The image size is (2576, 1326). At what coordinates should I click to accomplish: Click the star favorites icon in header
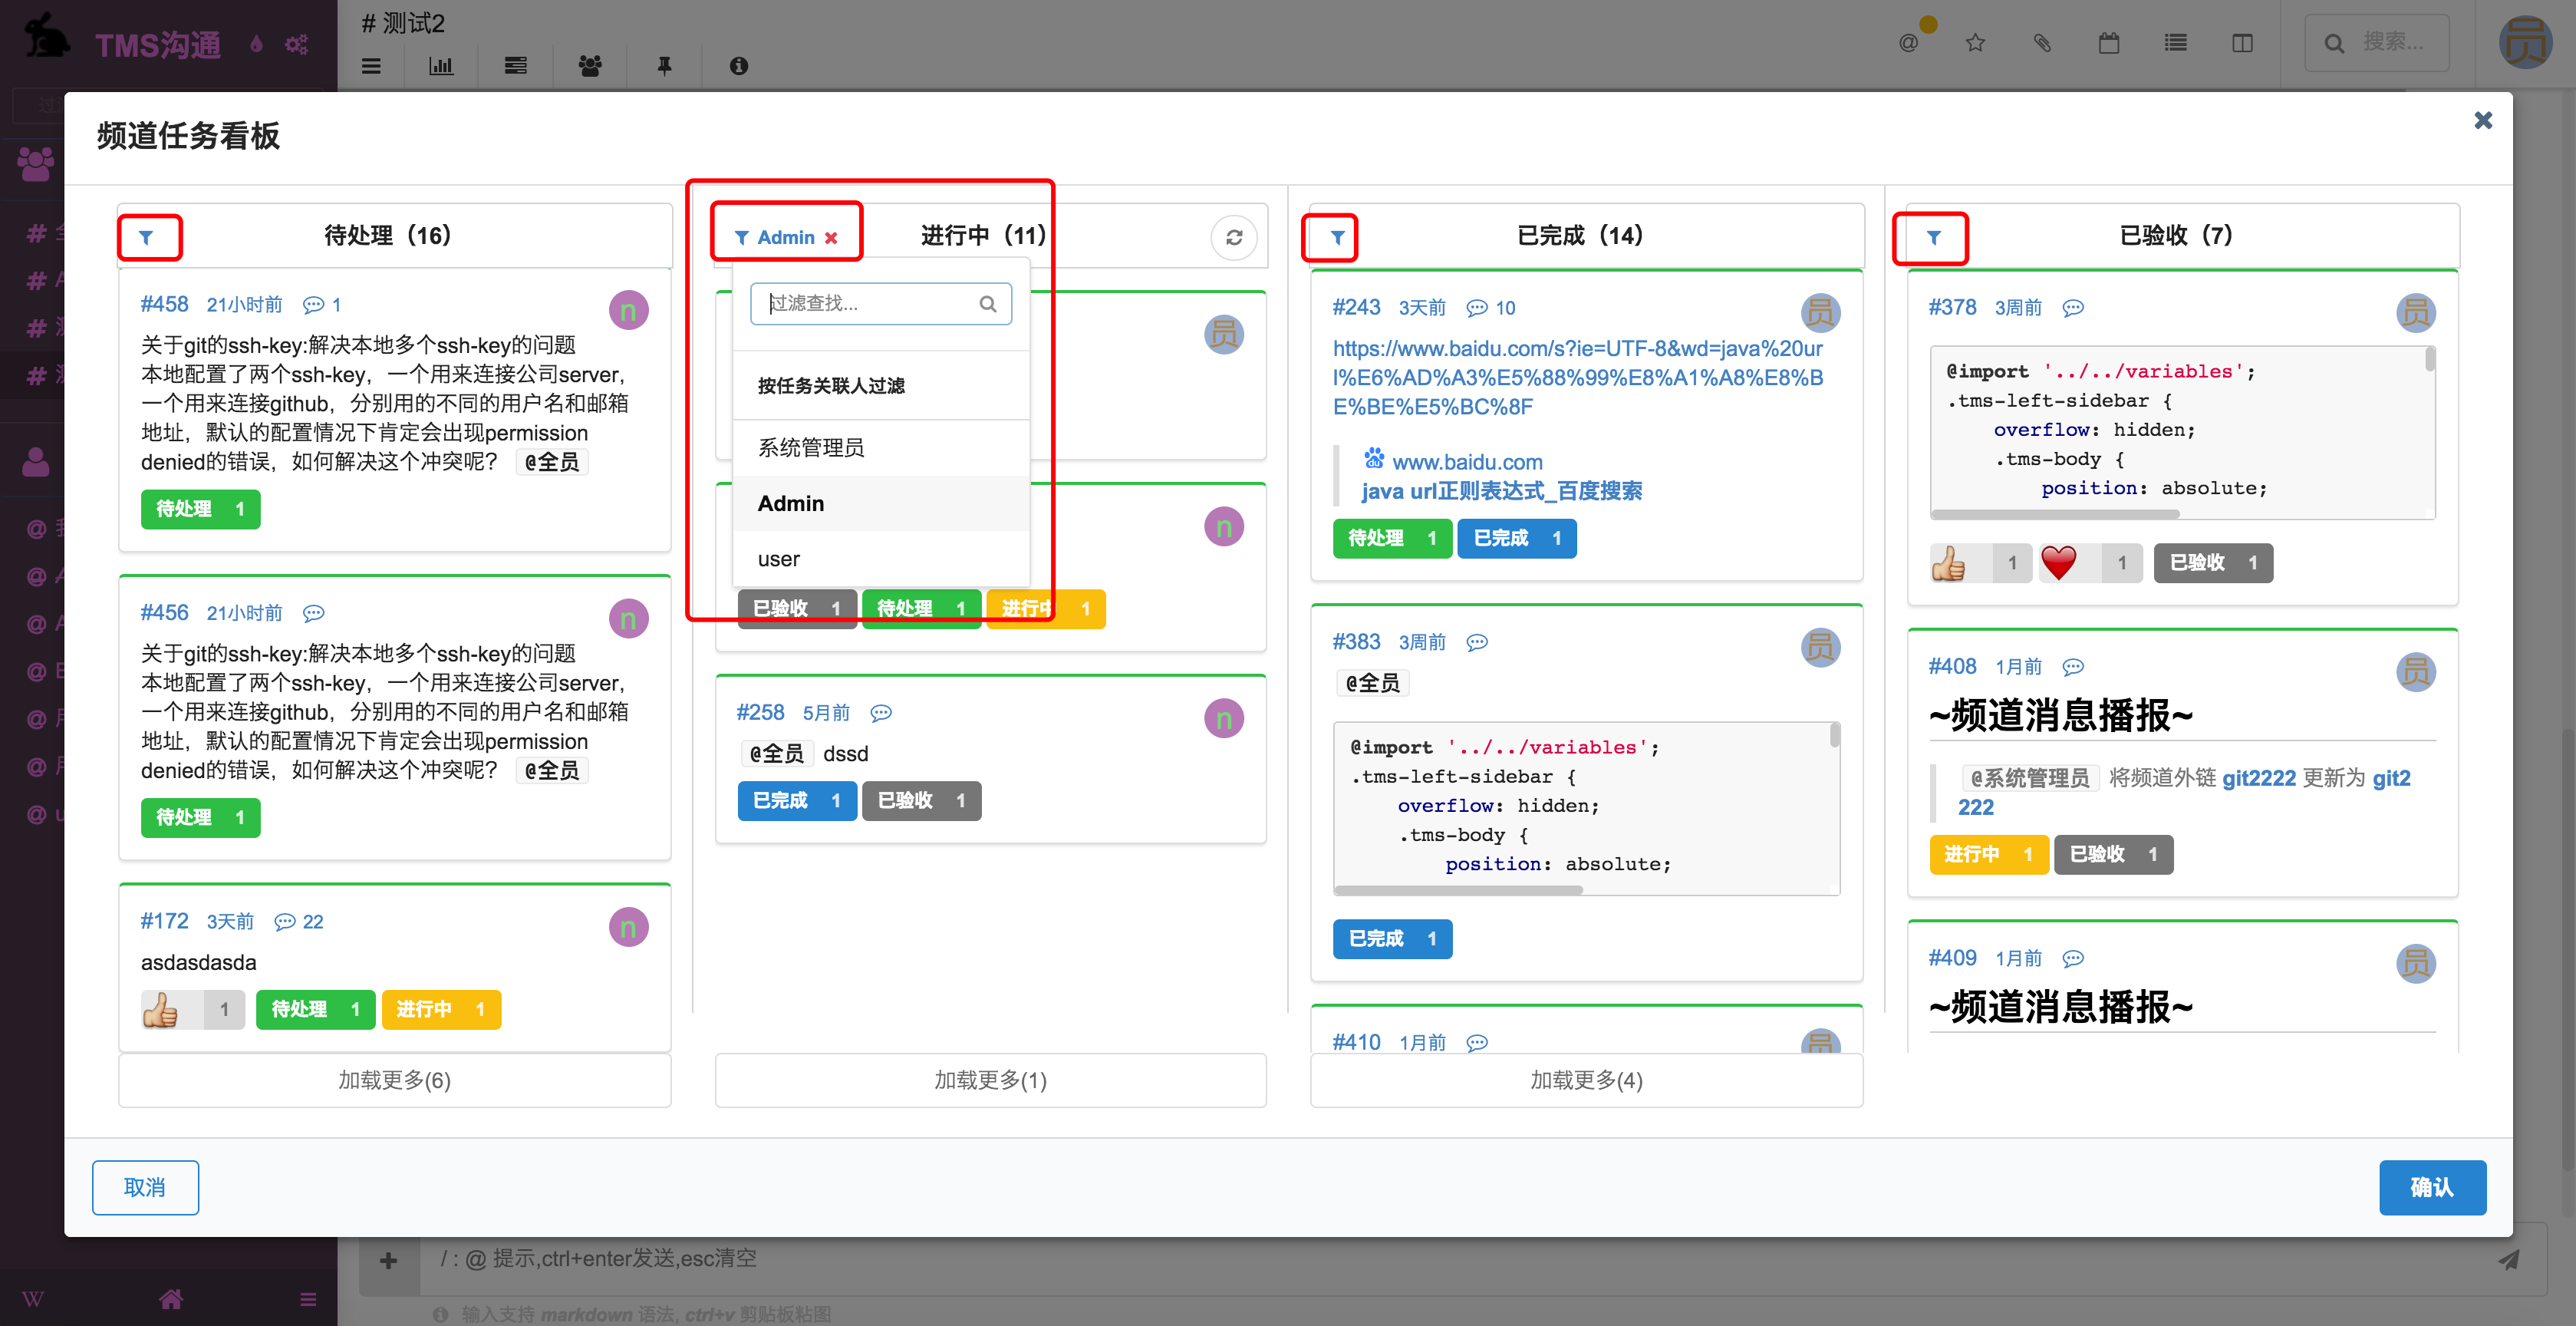tap(1975, 43)
